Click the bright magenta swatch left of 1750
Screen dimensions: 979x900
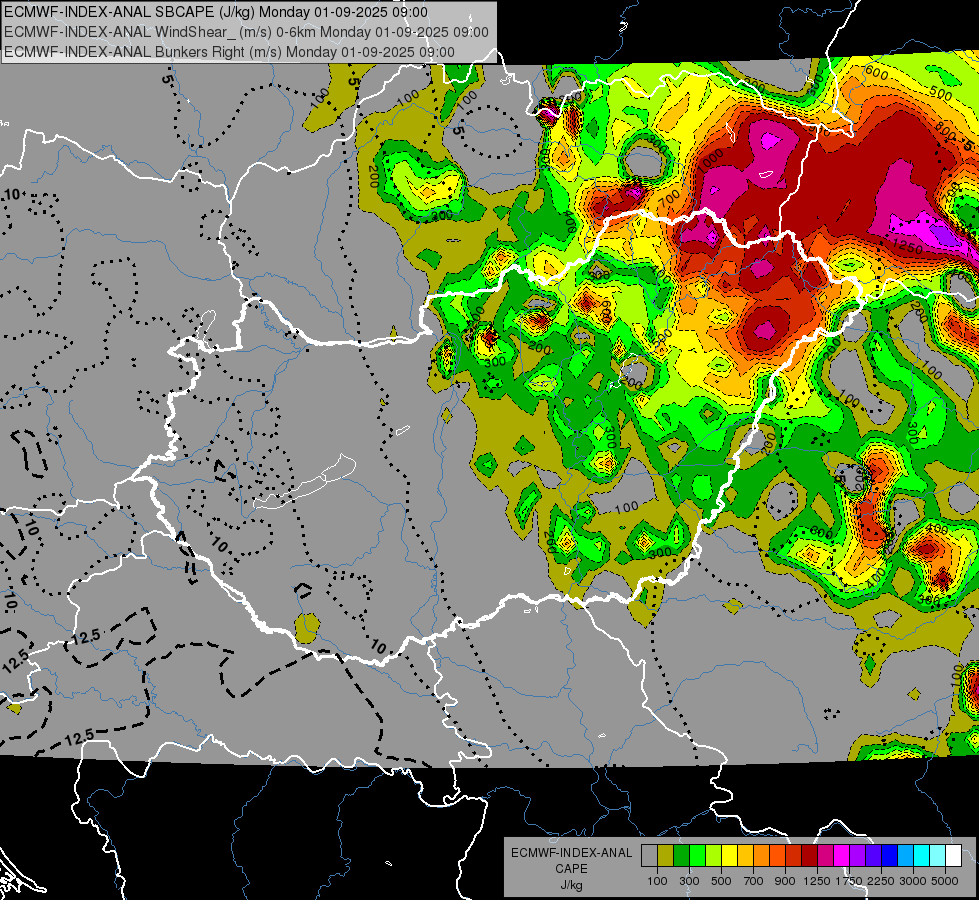[x=842, y=855]
